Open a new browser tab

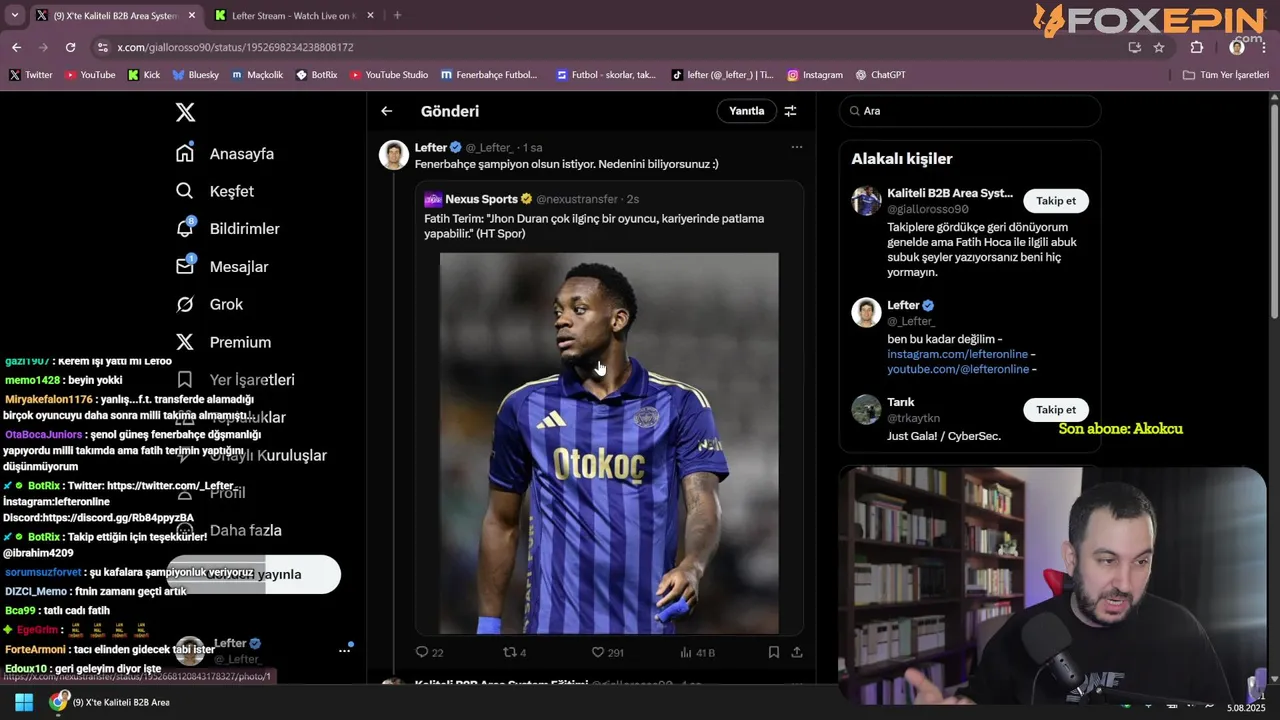[397, 16]
